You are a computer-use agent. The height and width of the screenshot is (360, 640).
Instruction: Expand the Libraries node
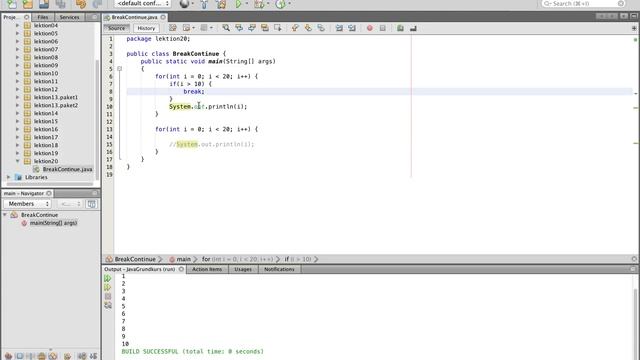coord(9,177)
